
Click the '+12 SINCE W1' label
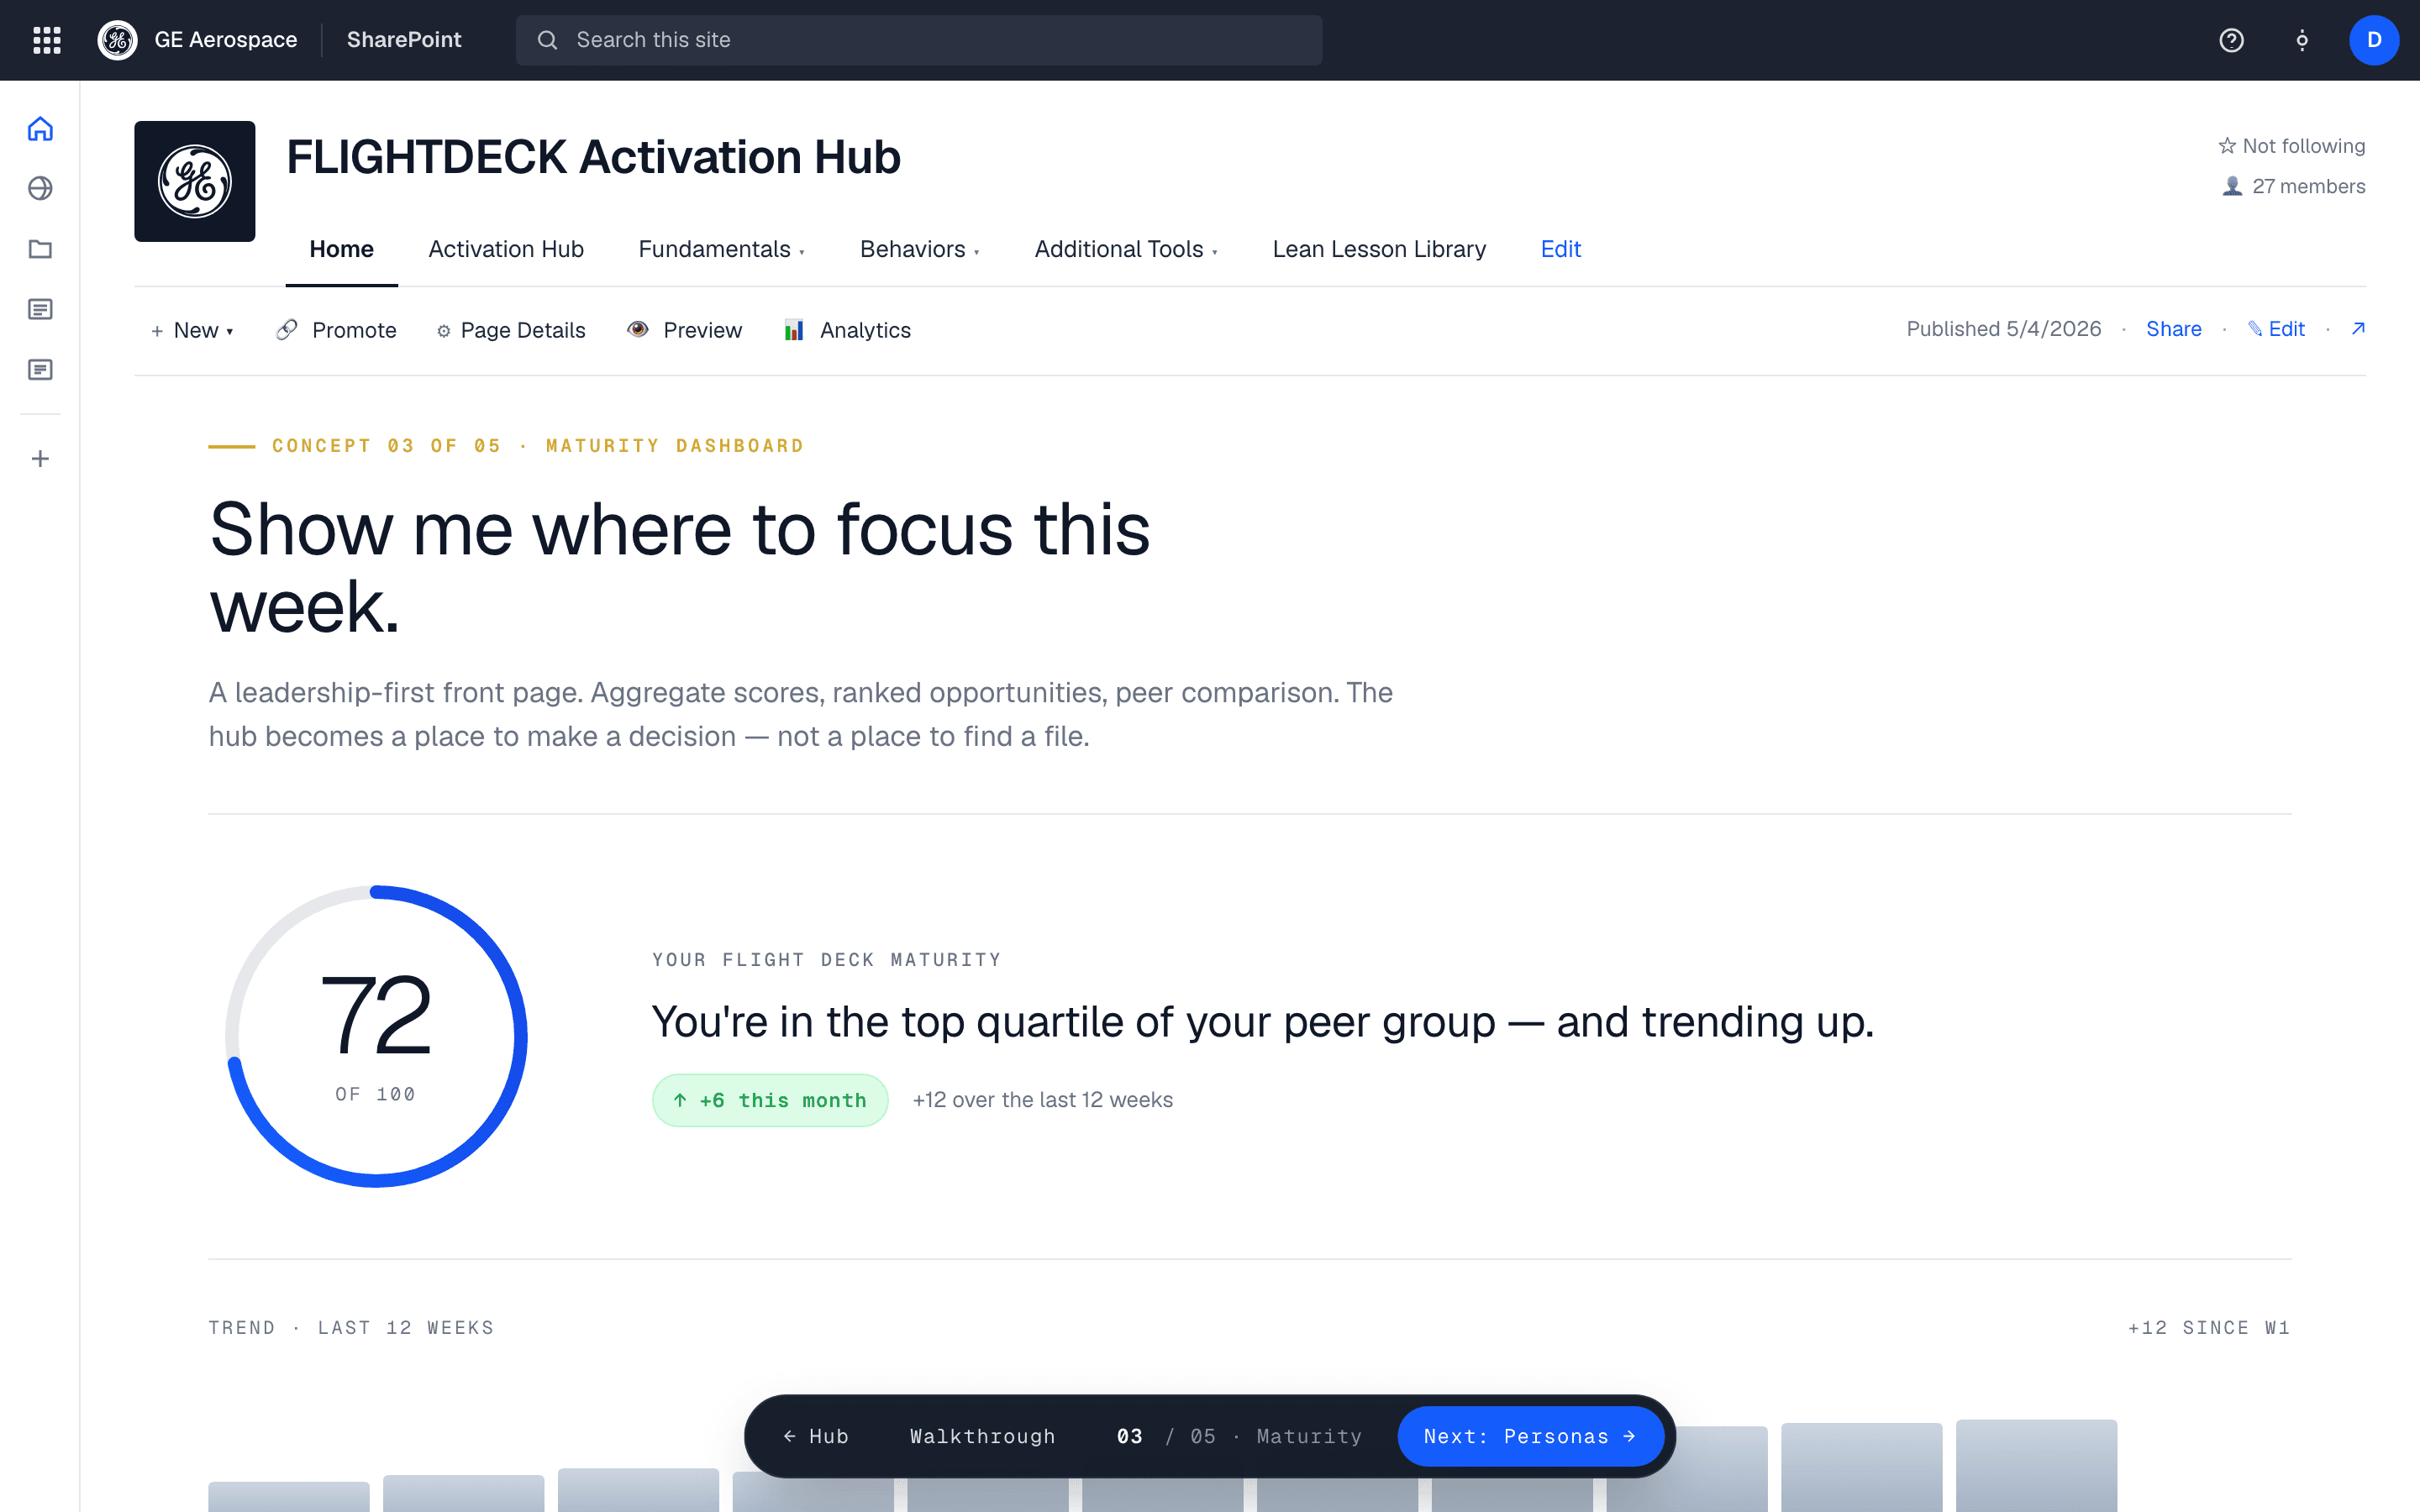click(x=2208, y=1328)
